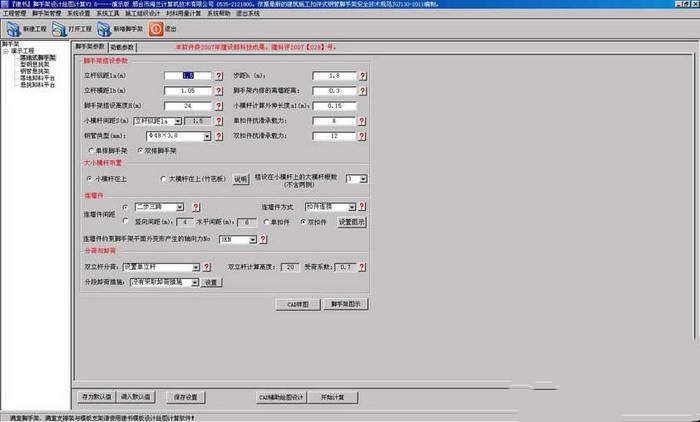700x422 pixels.
Task: Open help icon for 双立杆分段
Action: [207, 267]
